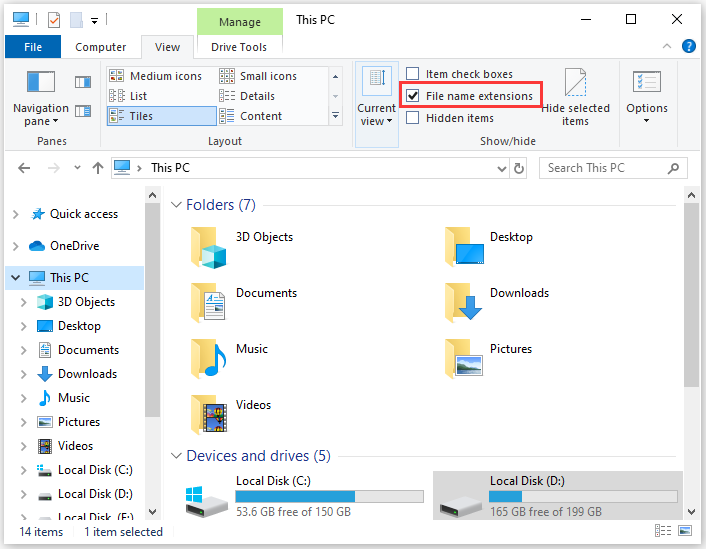Select Small icons layout
706x549 pixels.
(258, 76)
